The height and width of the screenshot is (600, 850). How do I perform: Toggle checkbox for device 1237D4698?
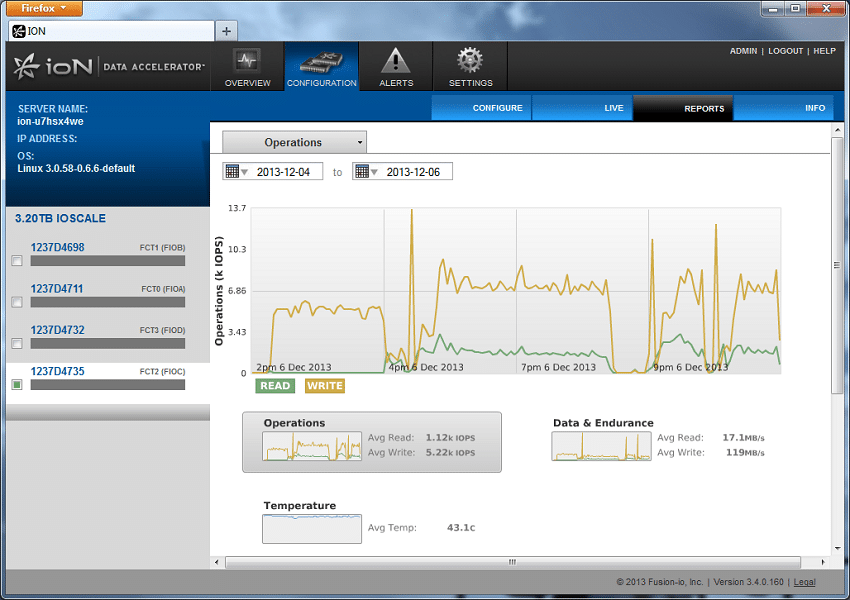[x=17, y=261]
